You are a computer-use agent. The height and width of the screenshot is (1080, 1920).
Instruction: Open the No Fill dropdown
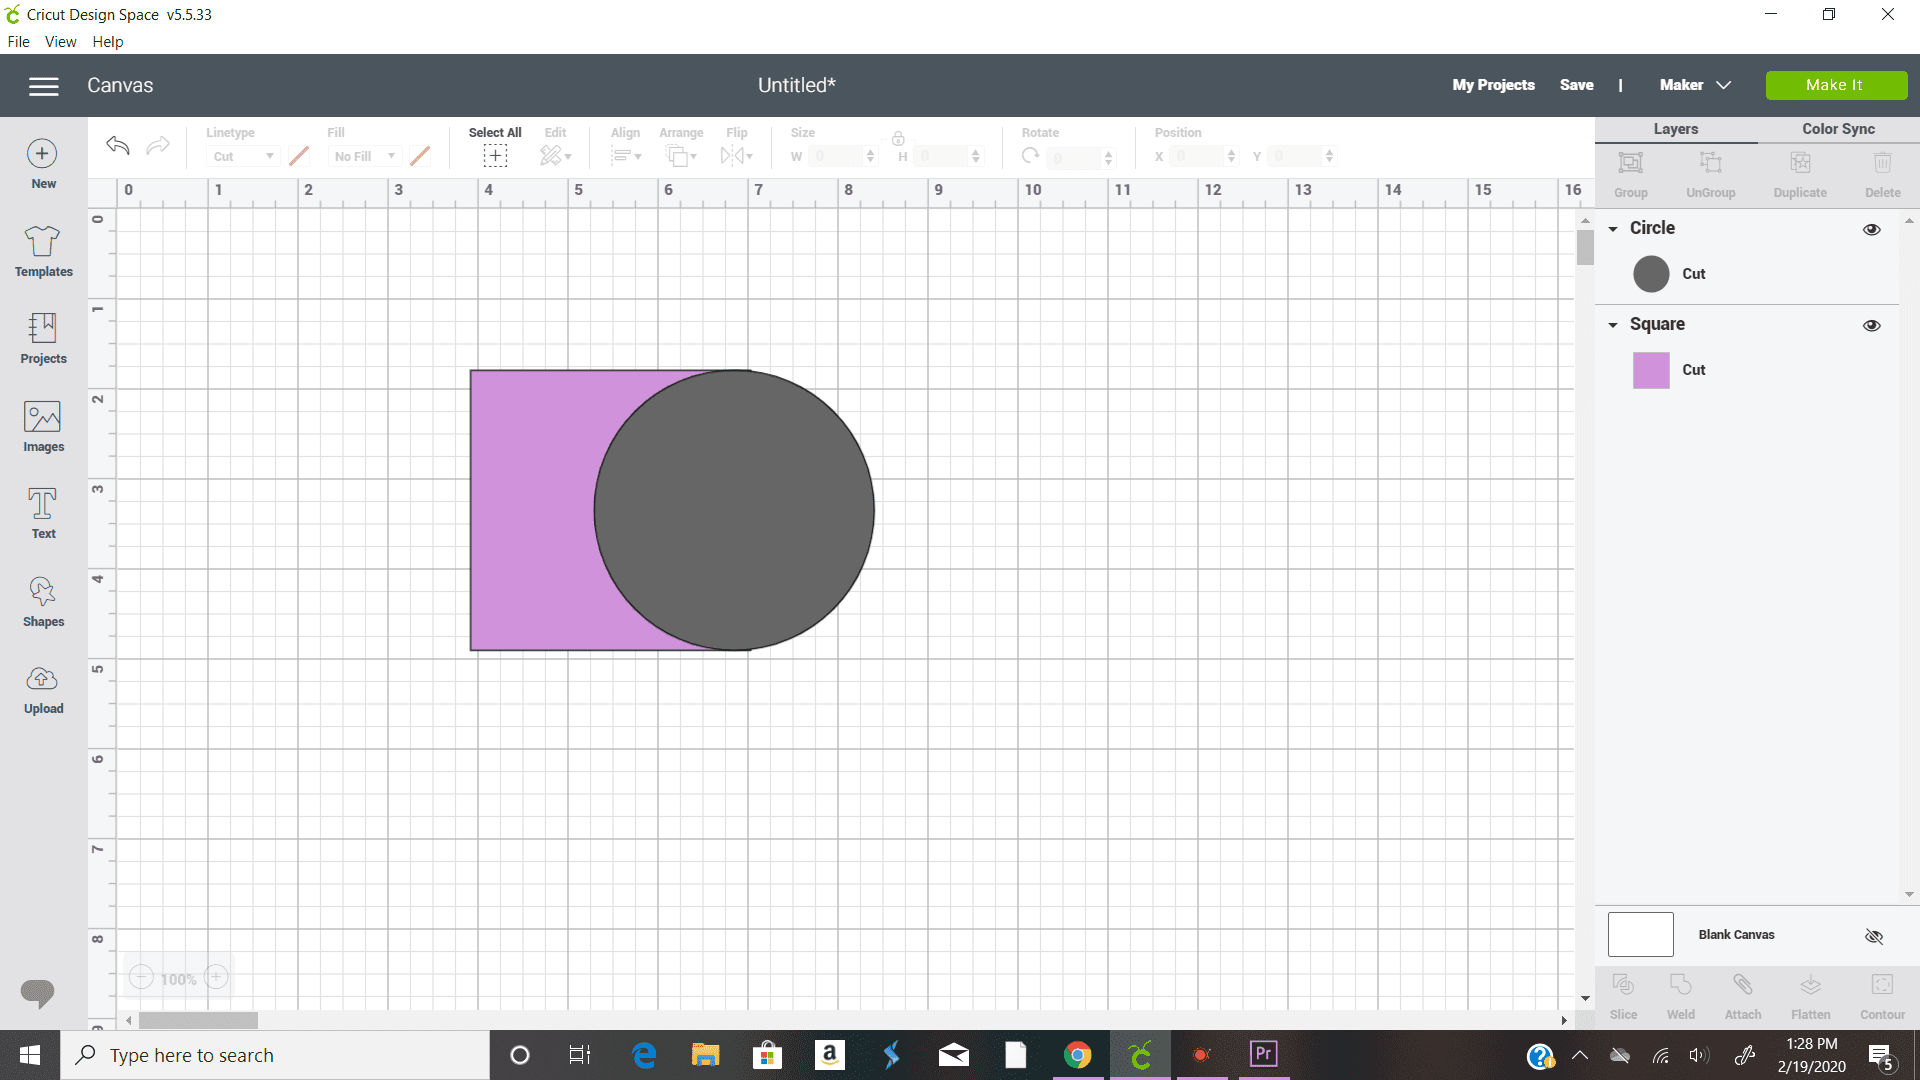point(364,156)
